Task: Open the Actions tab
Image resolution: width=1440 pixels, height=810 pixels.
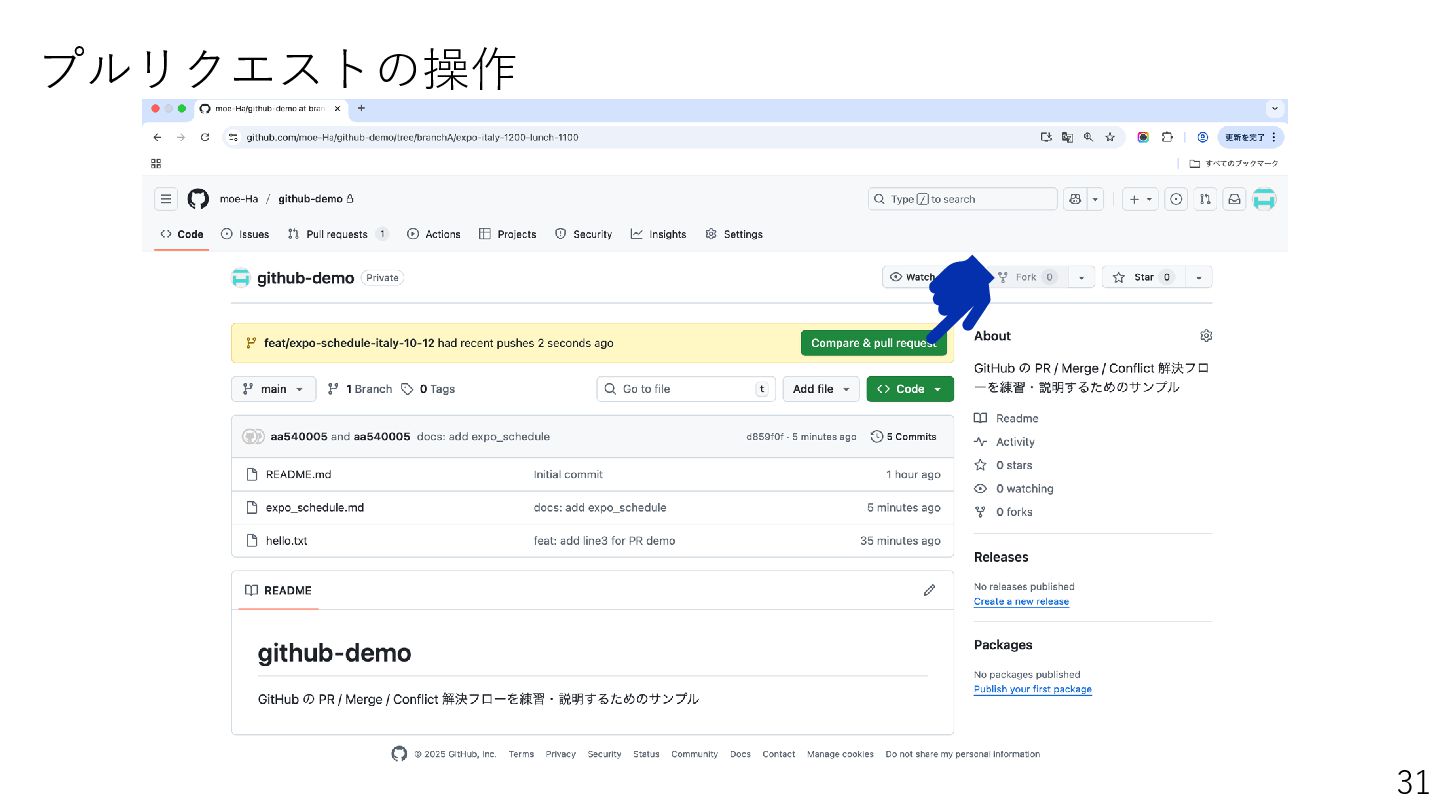Action: pos(434,234)
